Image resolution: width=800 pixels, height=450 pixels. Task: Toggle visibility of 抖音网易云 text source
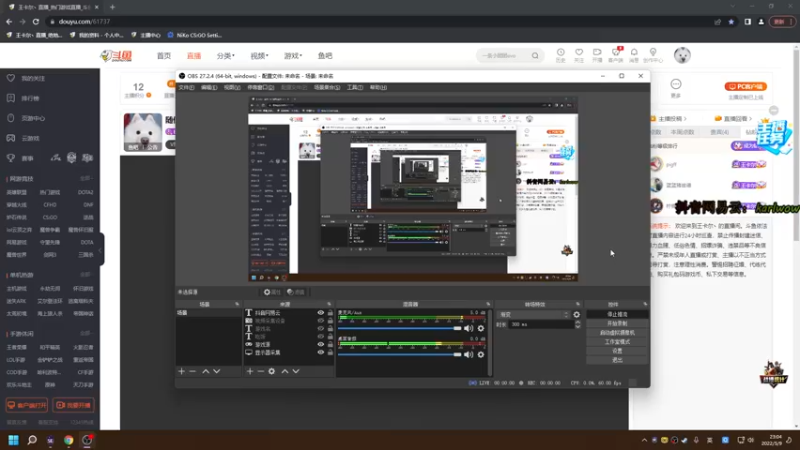[x=320, y=313]
